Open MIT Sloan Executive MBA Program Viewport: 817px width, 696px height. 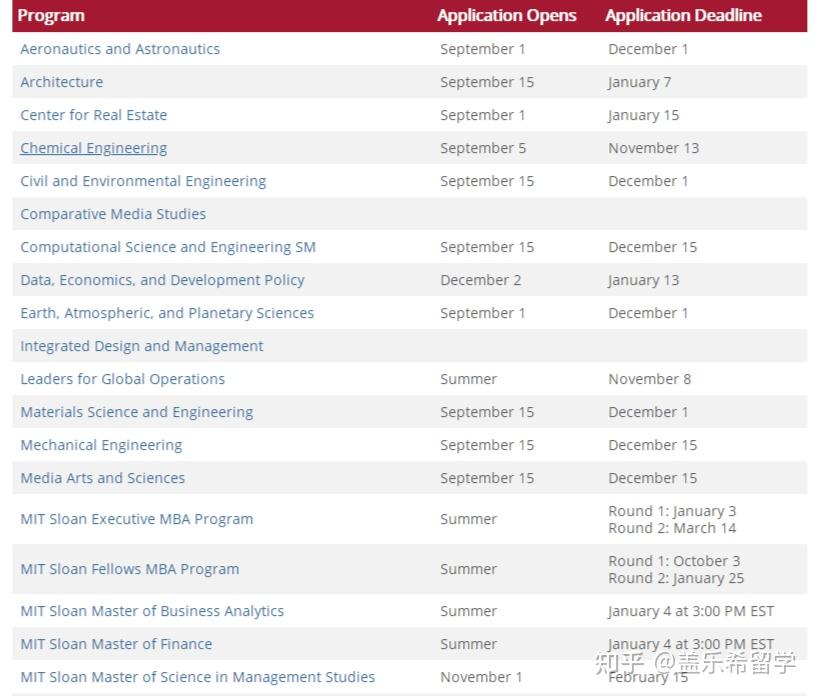(137, 519)
